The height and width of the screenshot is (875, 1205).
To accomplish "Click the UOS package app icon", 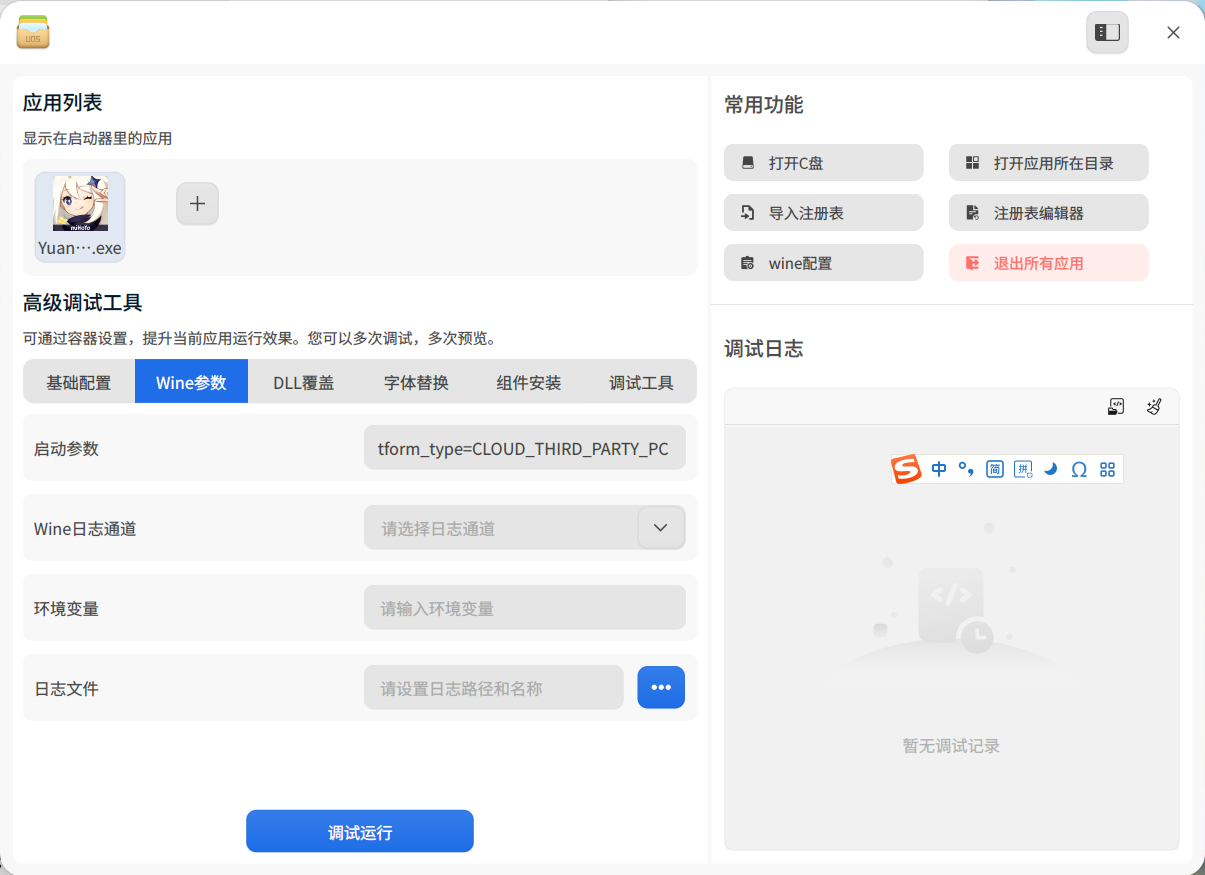I will coord(33,32).
